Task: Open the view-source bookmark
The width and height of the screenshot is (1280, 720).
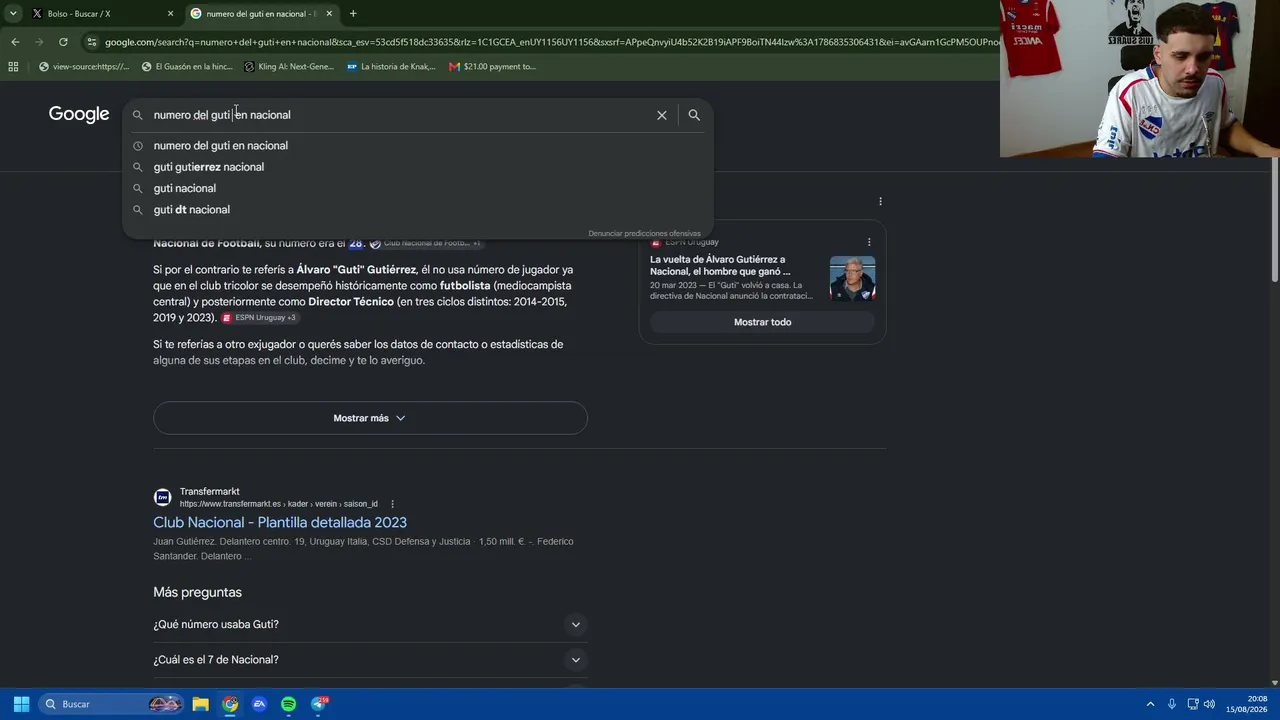Action: tap(84, 67)
